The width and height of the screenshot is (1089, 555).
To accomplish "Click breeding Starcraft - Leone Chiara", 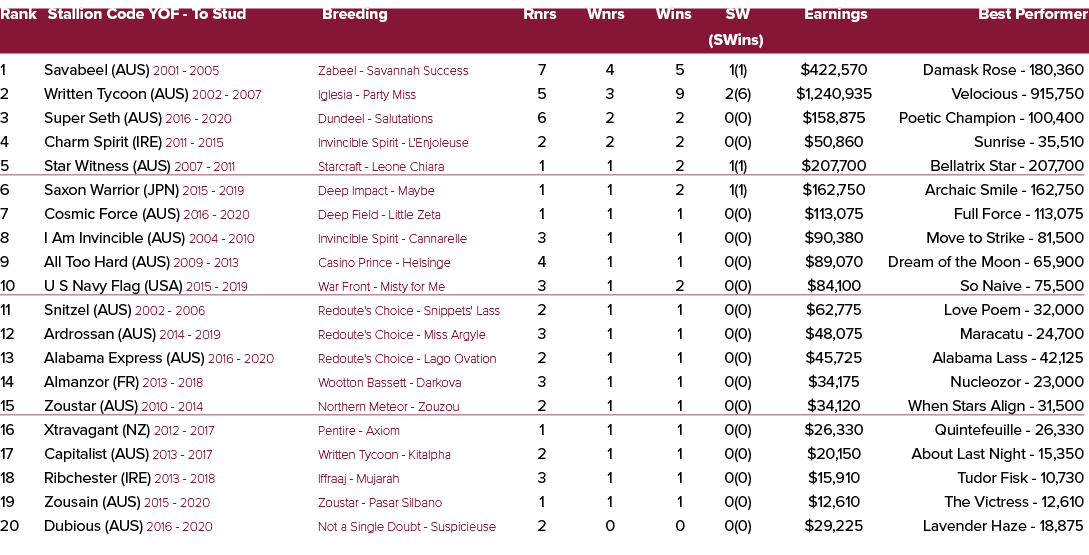I will (381, 167).
